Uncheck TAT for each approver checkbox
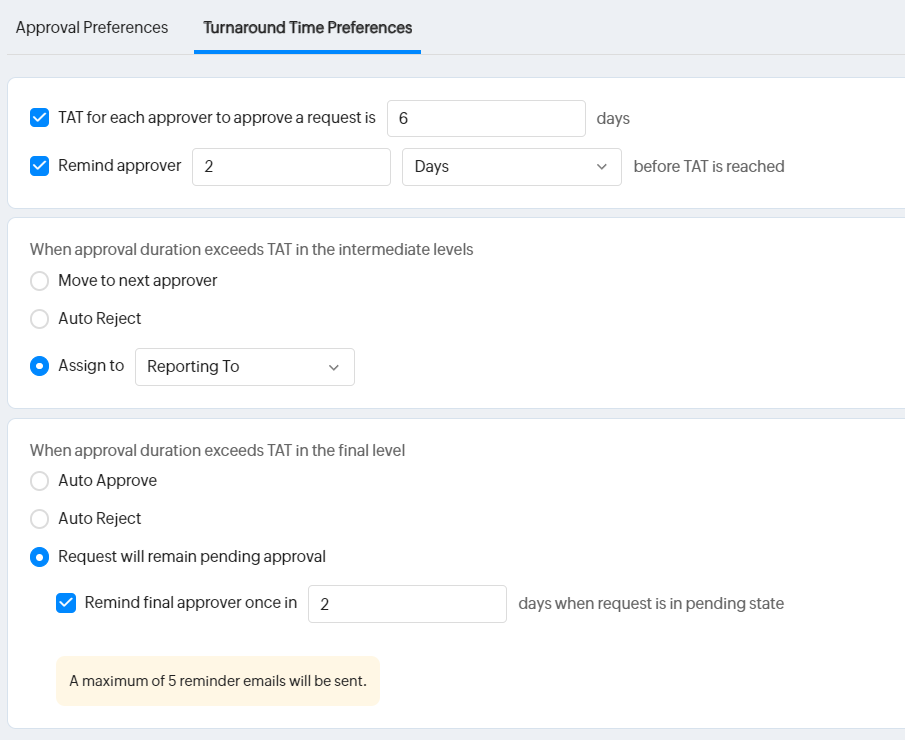This screenshot has height=740, width=905. coord(40,118)
